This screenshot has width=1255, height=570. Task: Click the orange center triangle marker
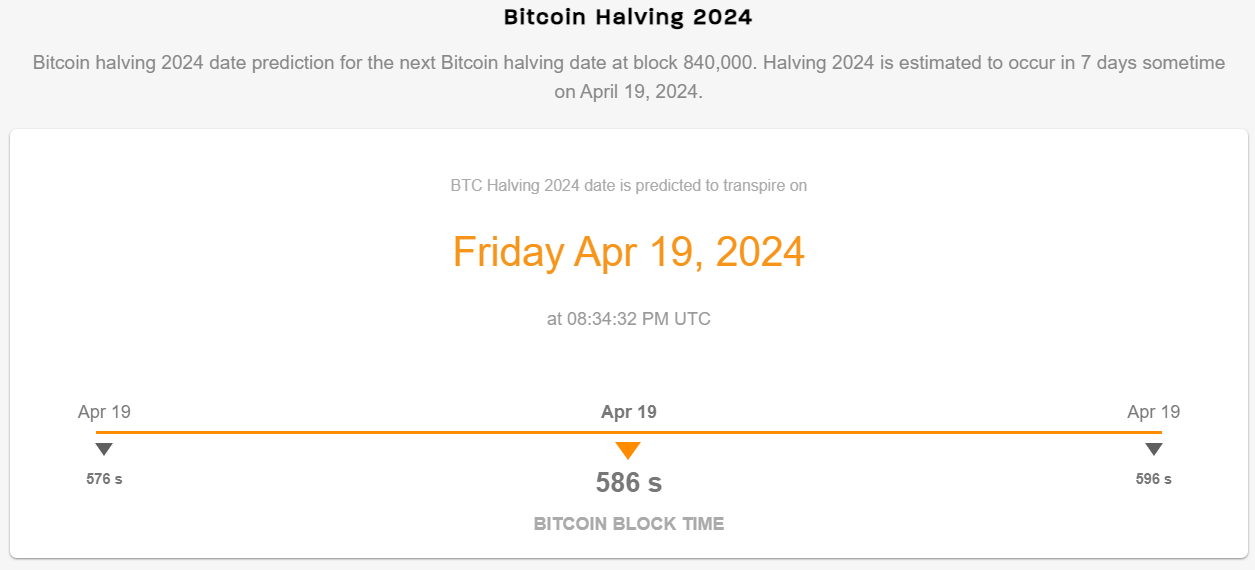[x=628, y=450]
